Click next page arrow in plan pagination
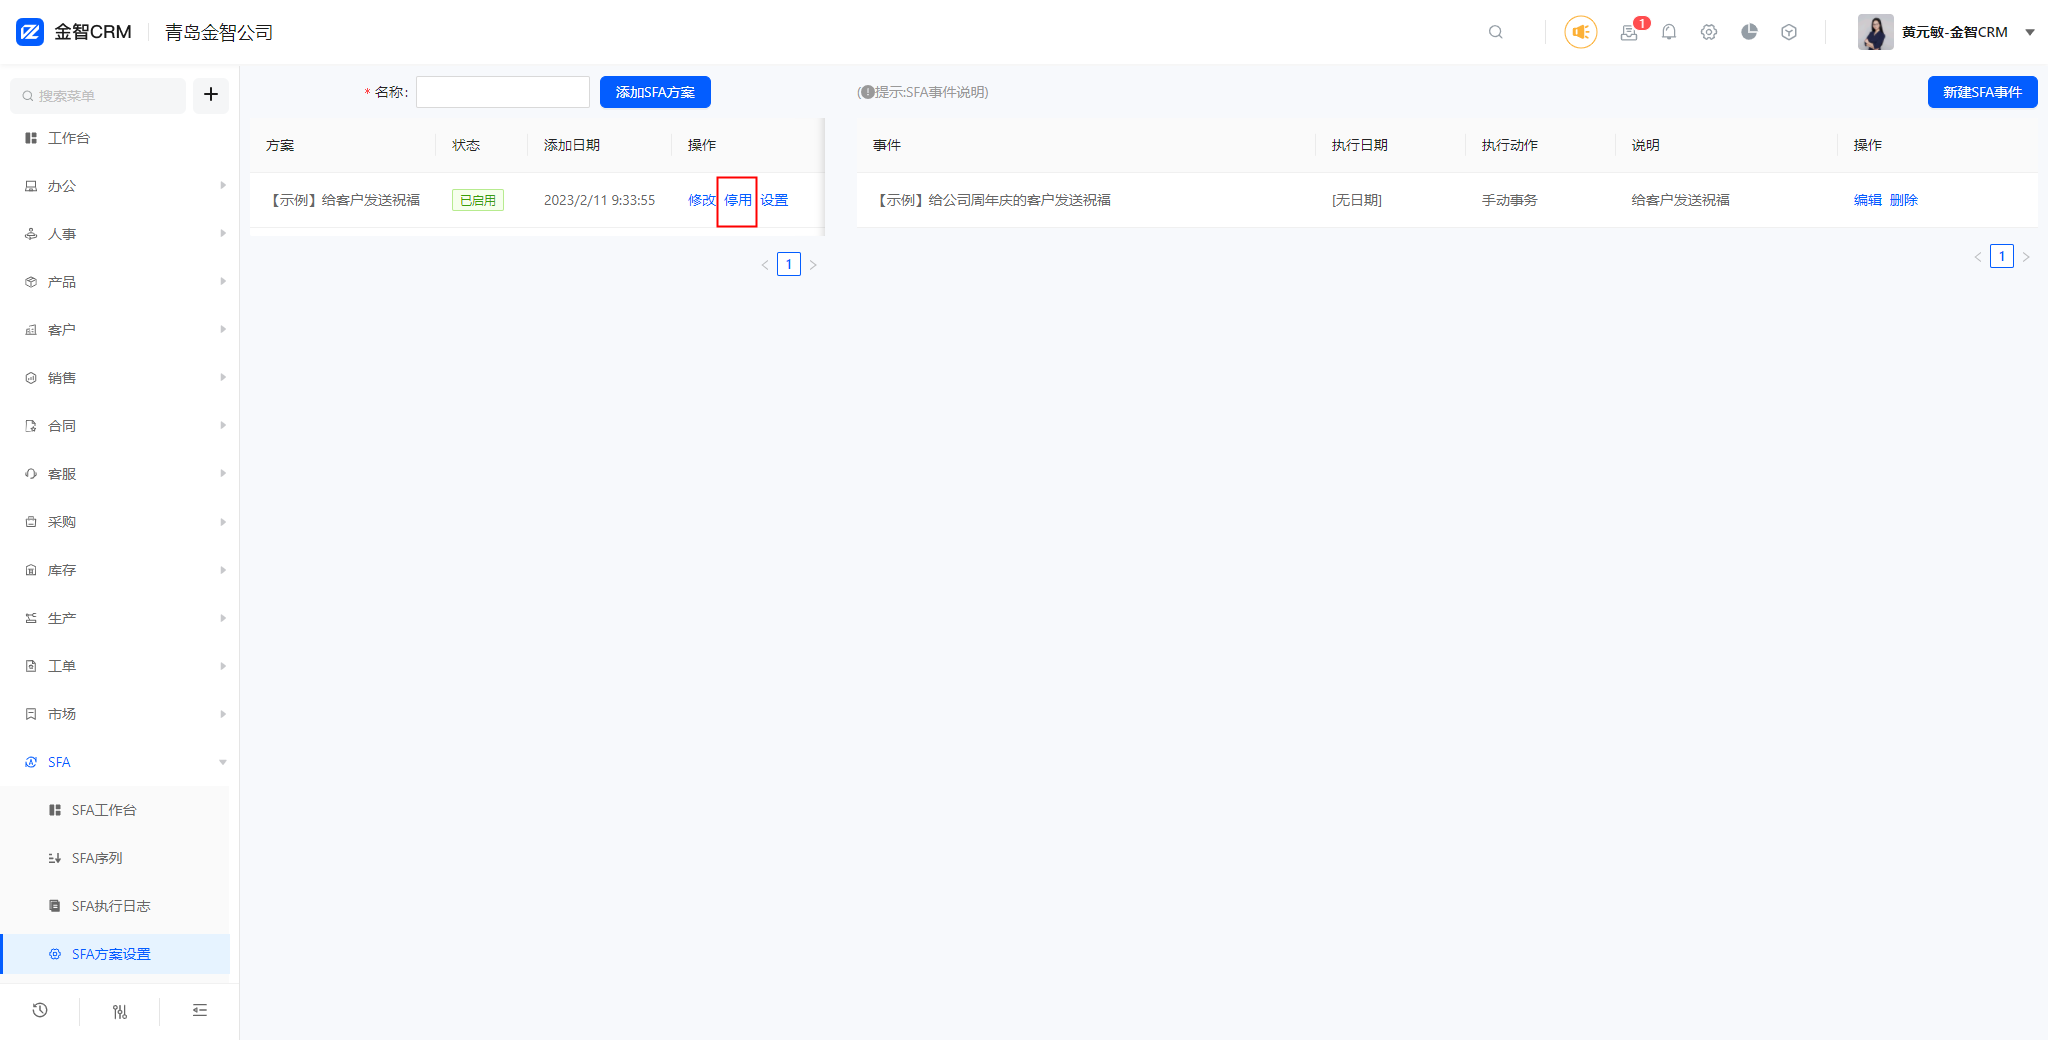Image resolution: width=2048 pixels, height=1040 pixels. coord(813,265)
